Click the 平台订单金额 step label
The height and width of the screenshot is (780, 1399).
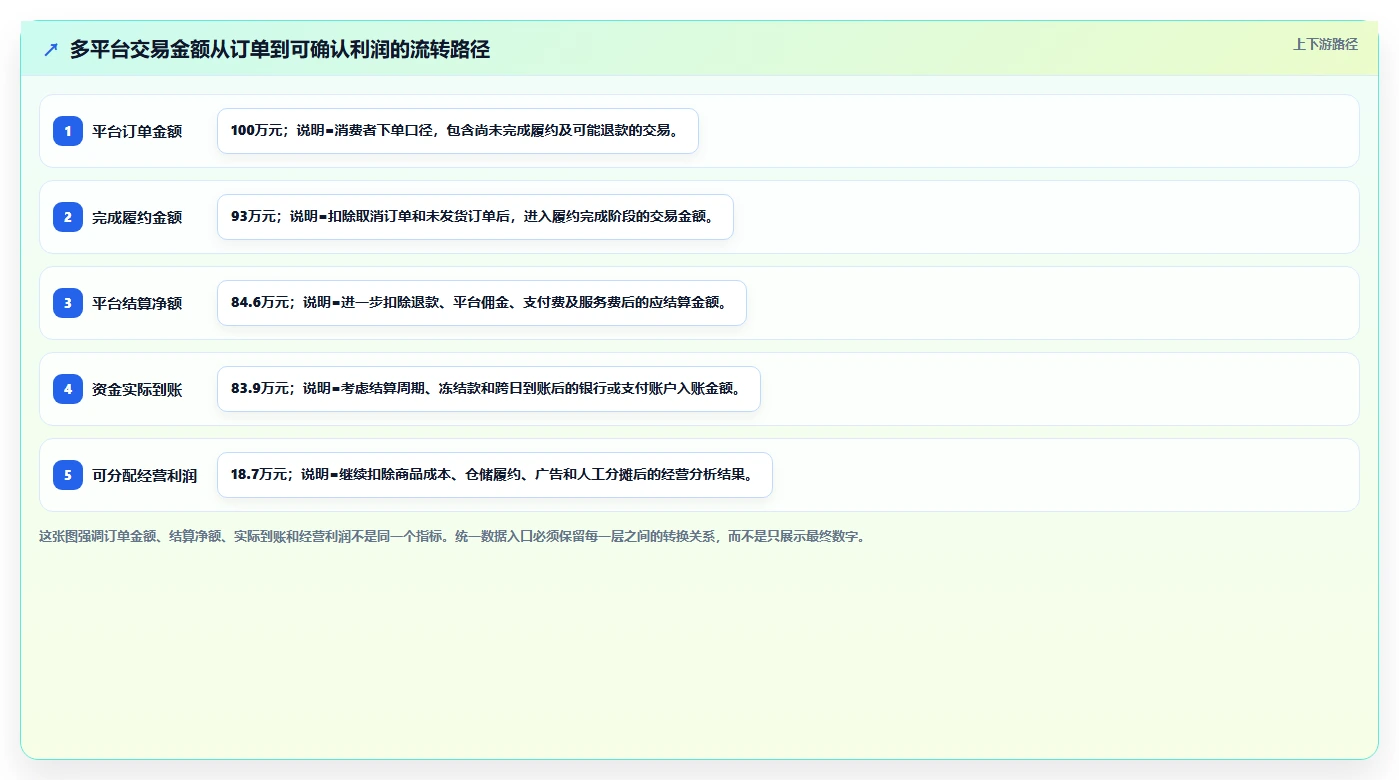137,131
